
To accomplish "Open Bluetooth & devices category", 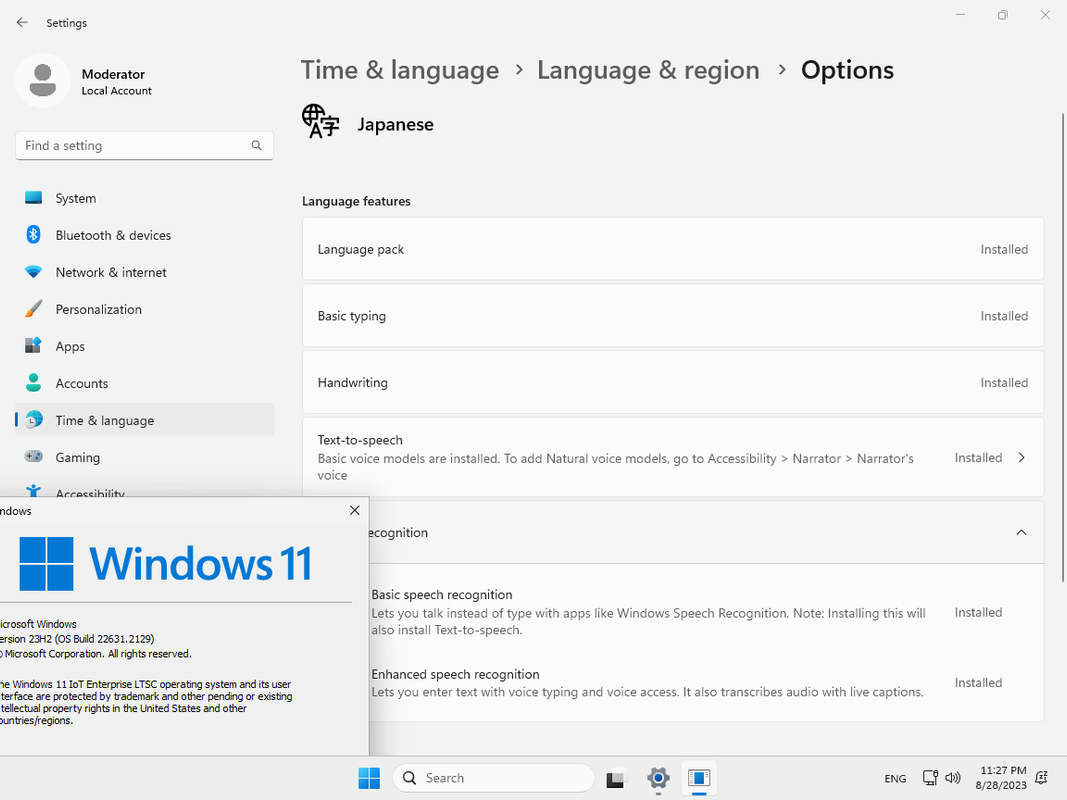I will tap(144, 235).
